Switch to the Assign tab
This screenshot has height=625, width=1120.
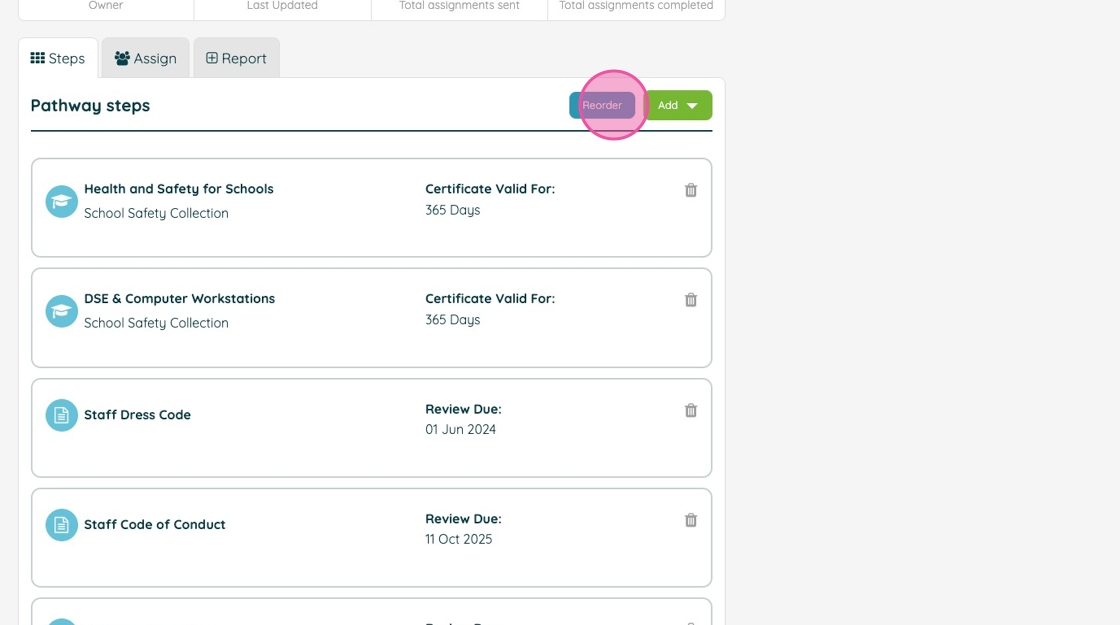pos(146,58)
